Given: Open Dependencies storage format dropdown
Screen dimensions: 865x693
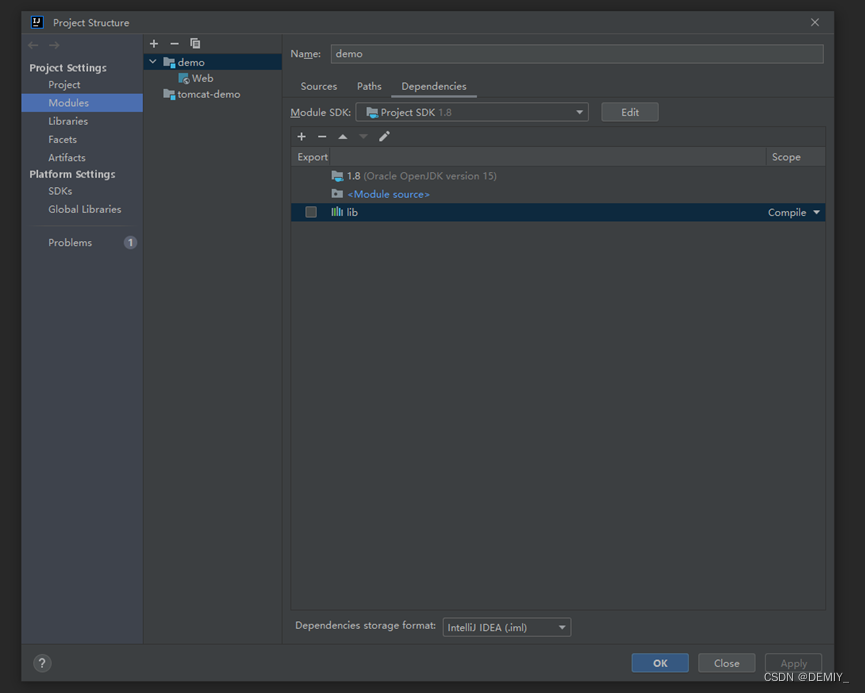Looking at the screenshot, I should pyautogui.click(x=506, y=627).
